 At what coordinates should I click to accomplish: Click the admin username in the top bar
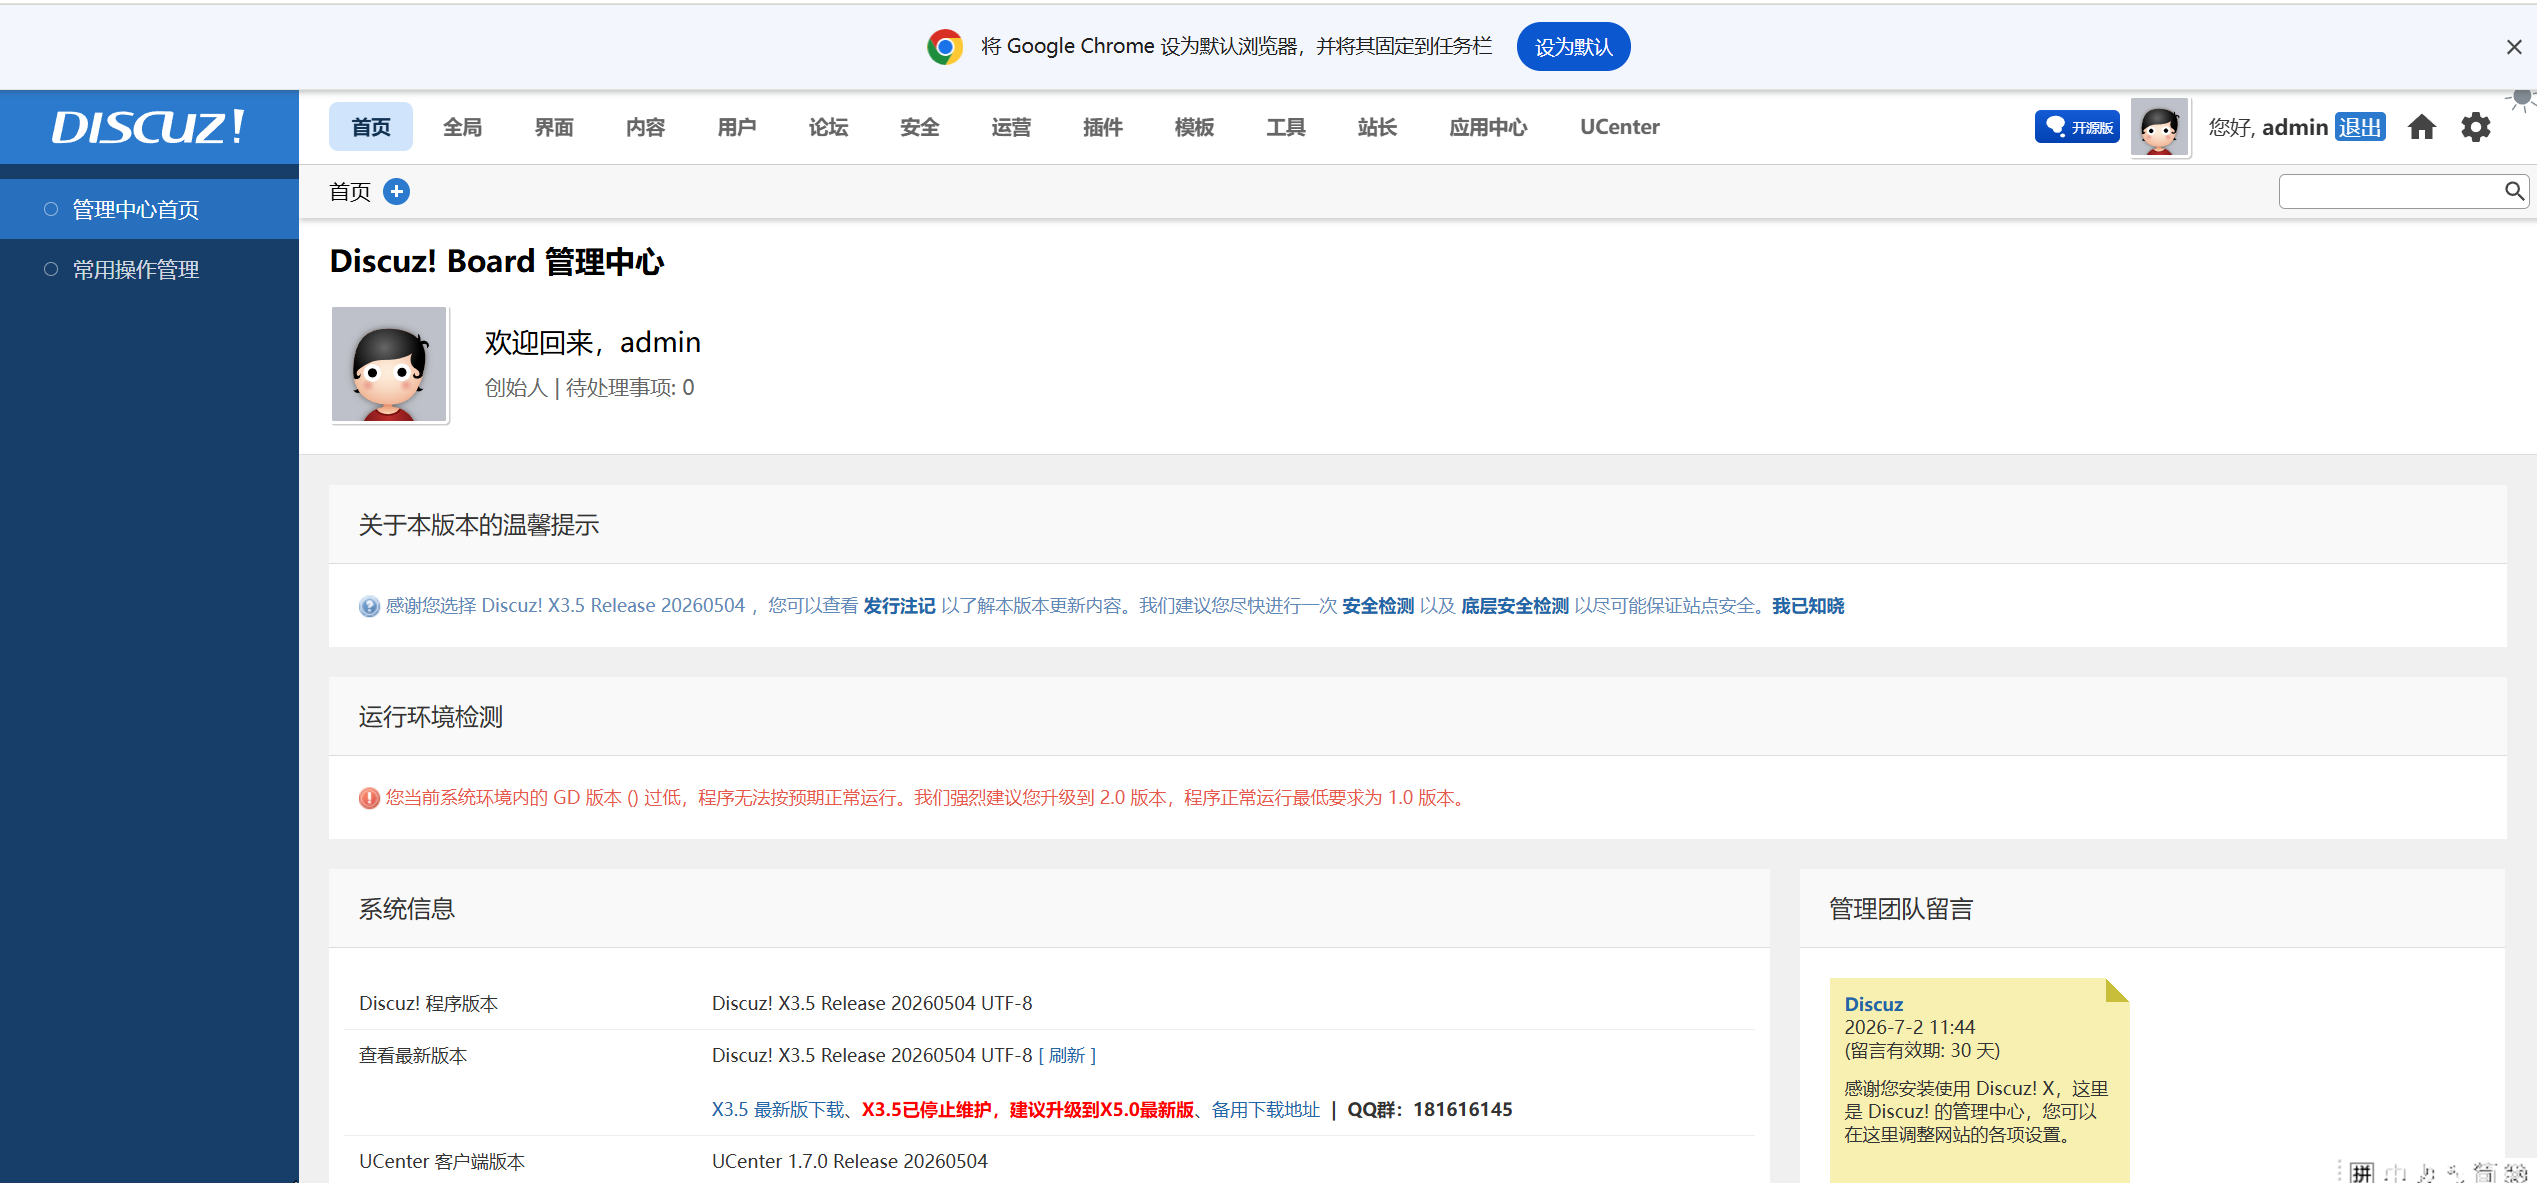[2295, 127]
